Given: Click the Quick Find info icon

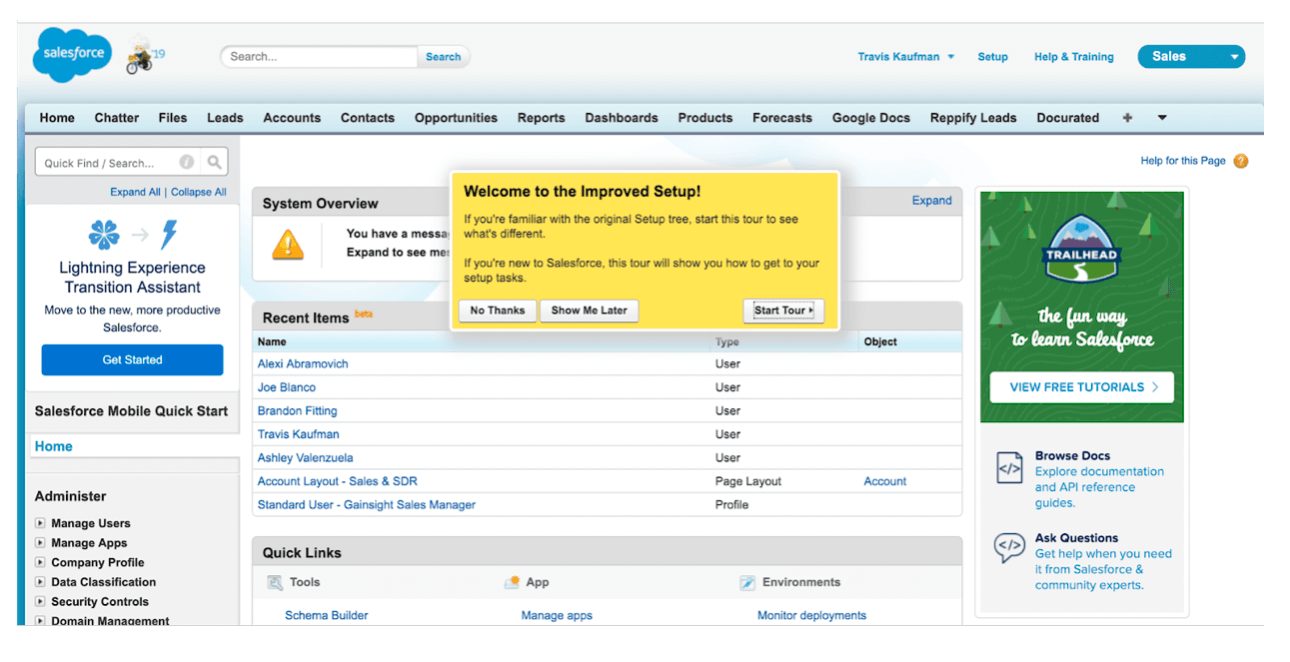Looking at the screenshot, I should point(187,162).
